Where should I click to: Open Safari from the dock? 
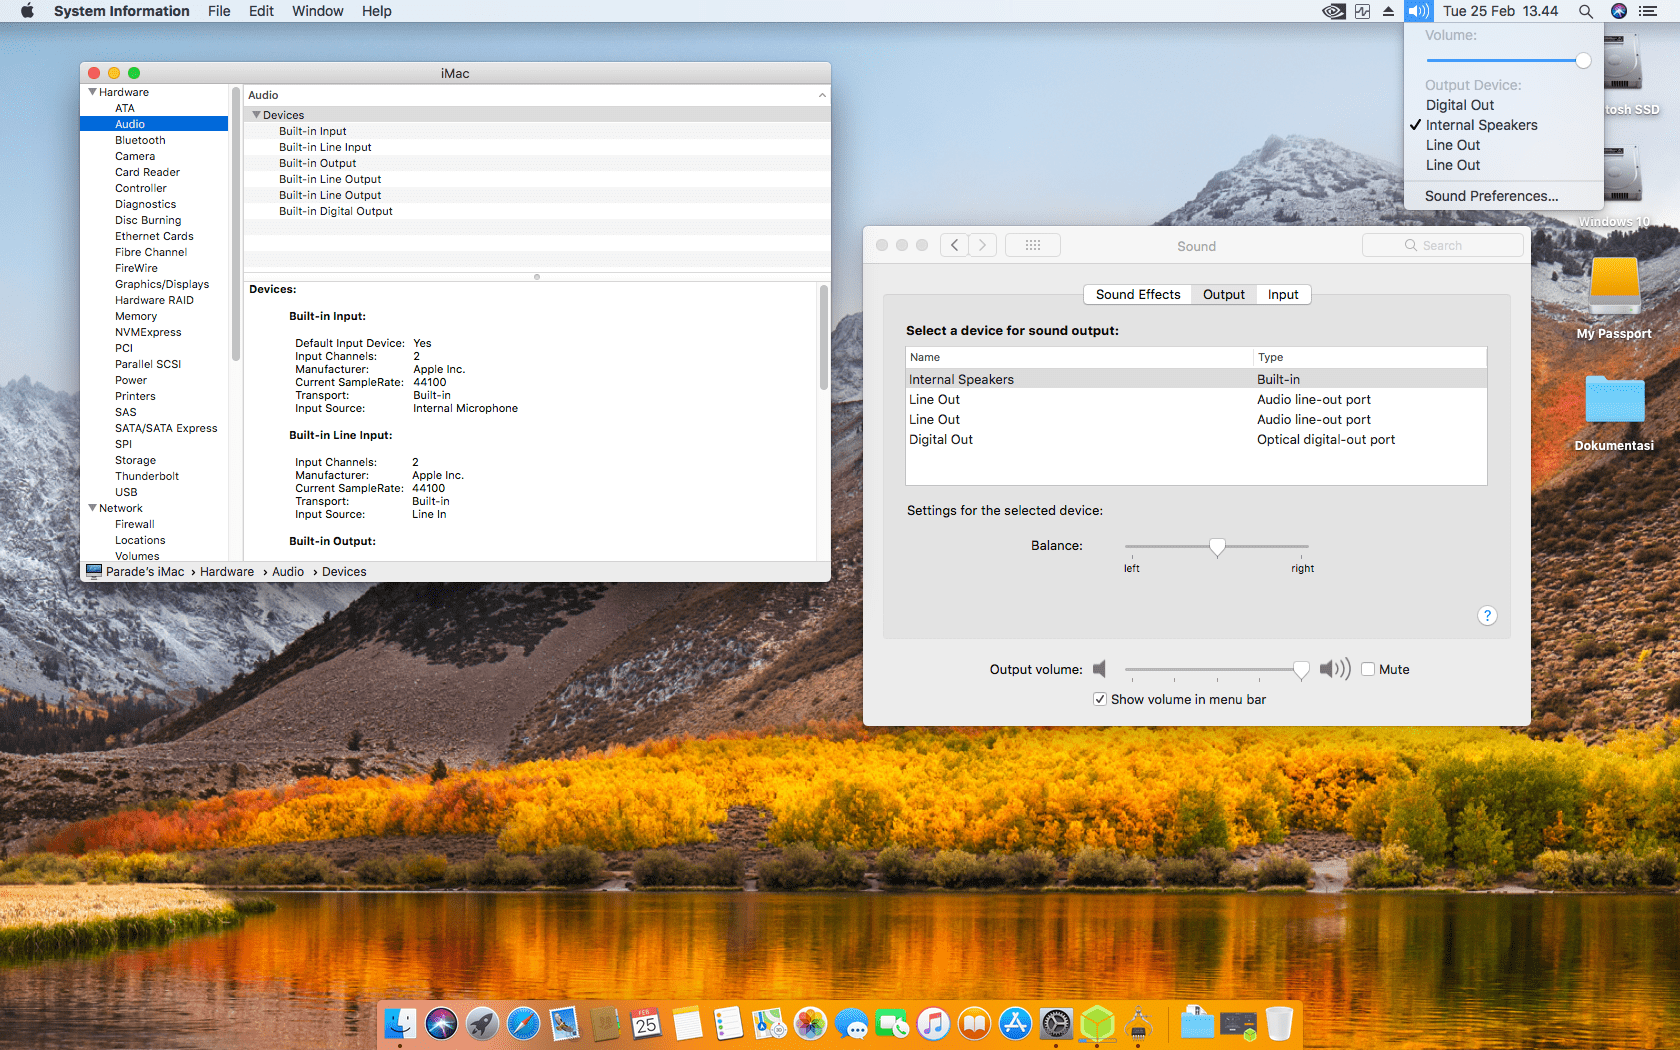coord(523,1023)
